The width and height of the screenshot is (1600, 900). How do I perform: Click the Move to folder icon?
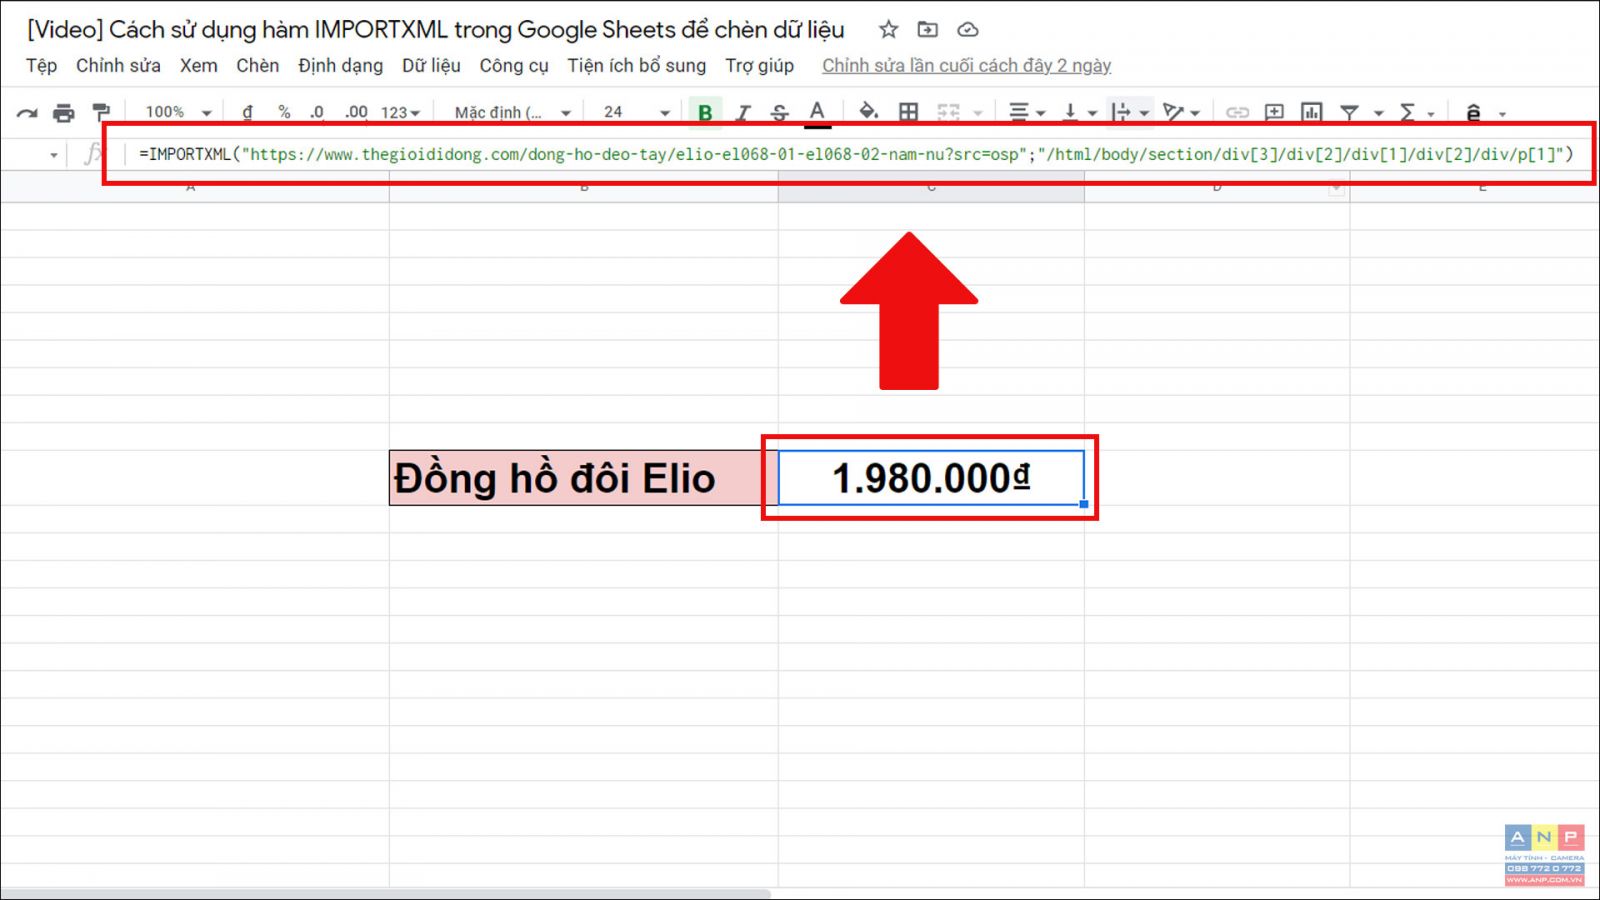point(928,30)
